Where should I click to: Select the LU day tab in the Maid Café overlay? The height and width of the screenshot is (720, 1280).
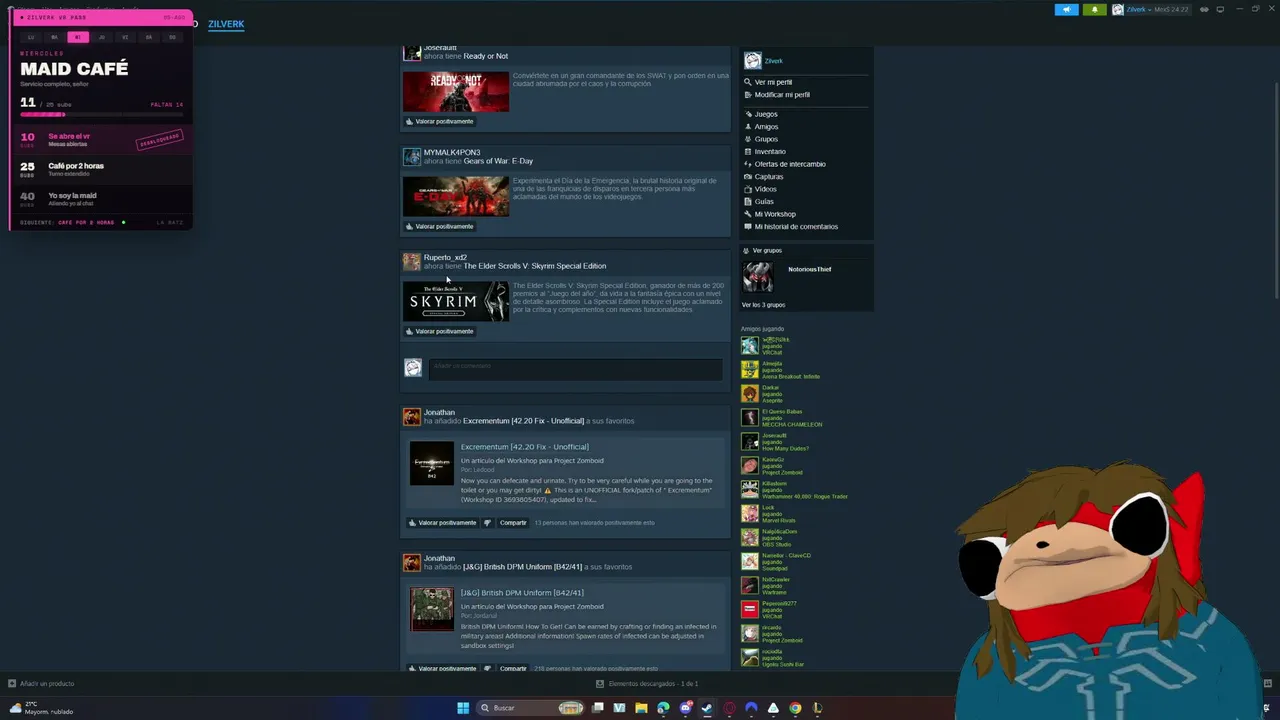pos(31,37)
